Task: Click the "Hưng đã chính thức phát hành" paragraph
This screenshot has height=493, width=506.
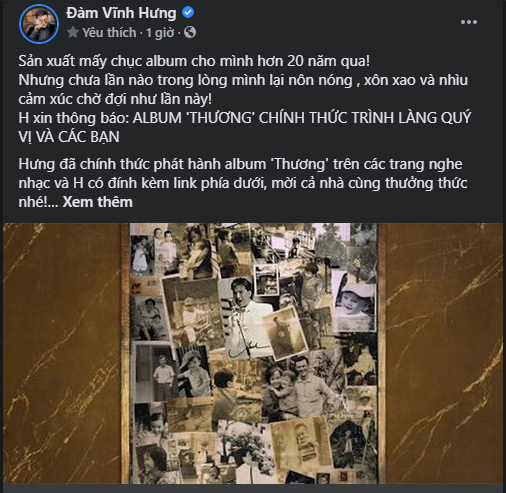Action: 243,183
